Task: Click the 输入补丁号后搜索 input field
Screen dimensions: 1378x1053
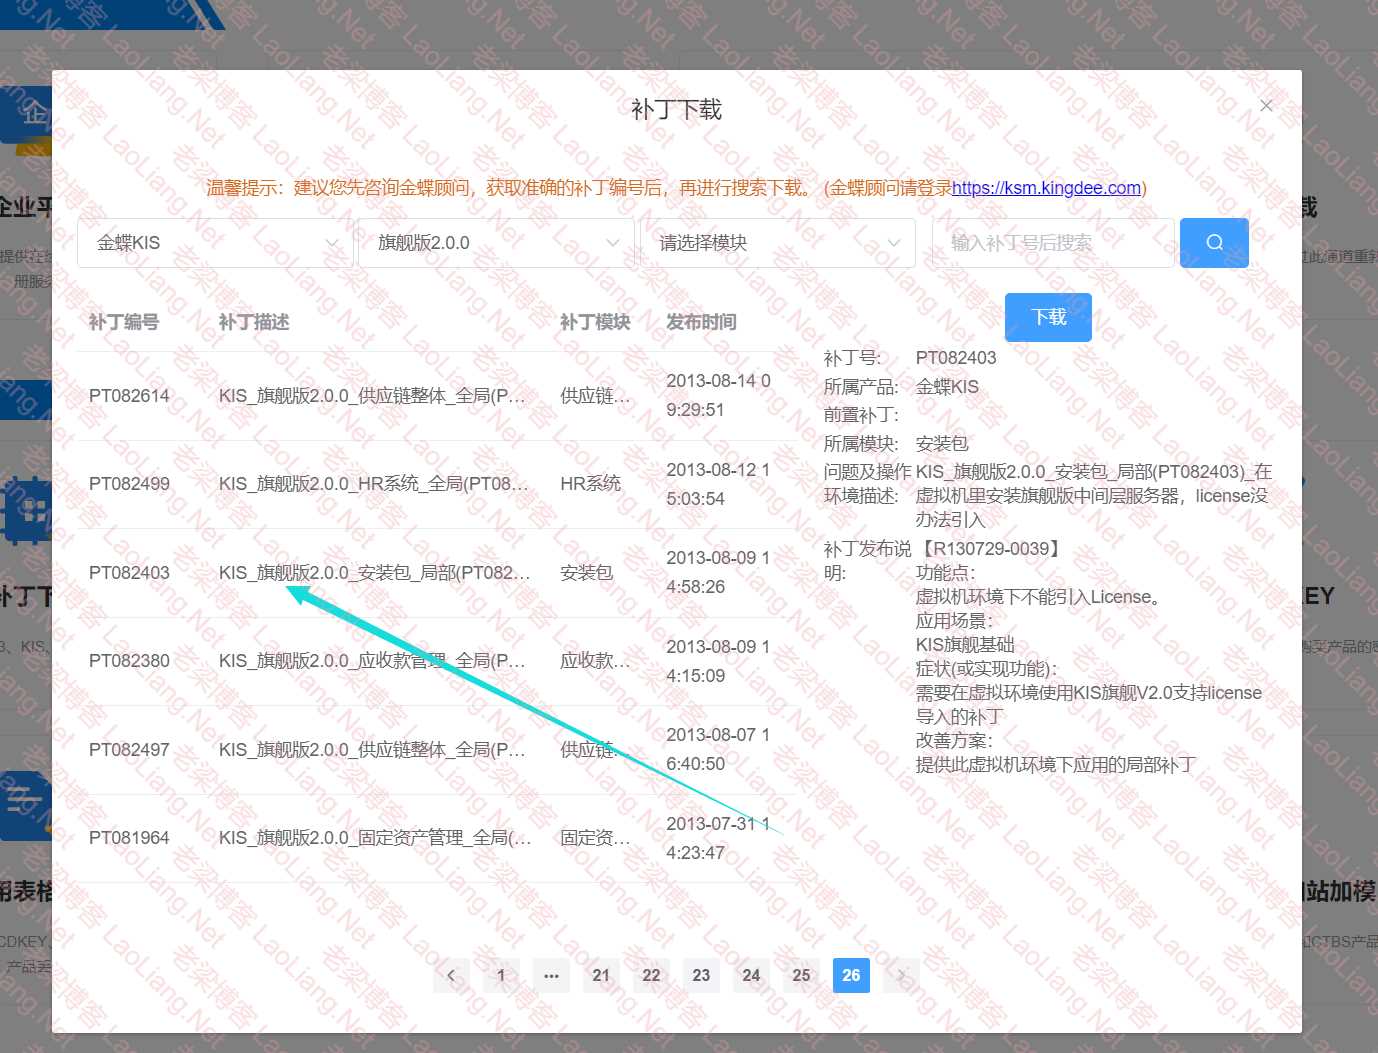Action: 1050,243
